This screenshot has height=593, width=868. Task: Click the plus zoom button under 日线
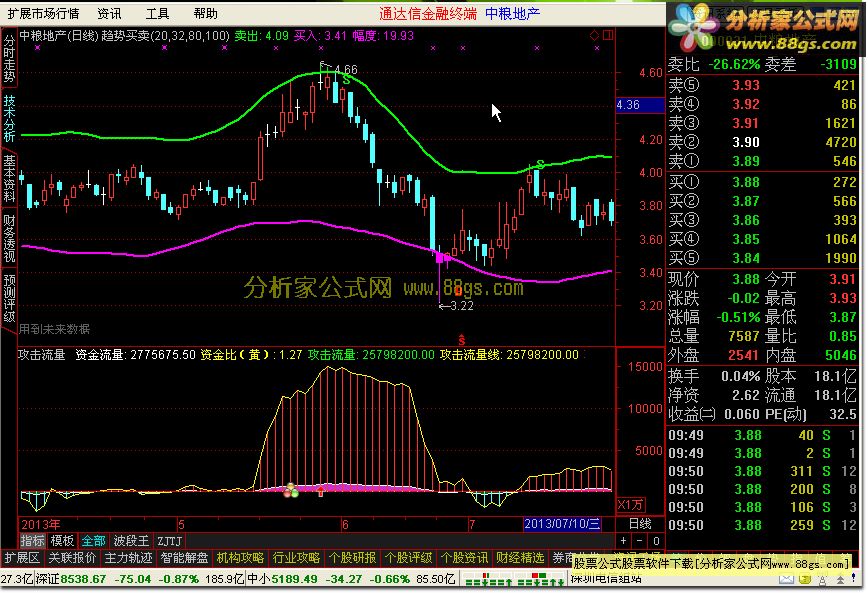click(x=624, y=540)
